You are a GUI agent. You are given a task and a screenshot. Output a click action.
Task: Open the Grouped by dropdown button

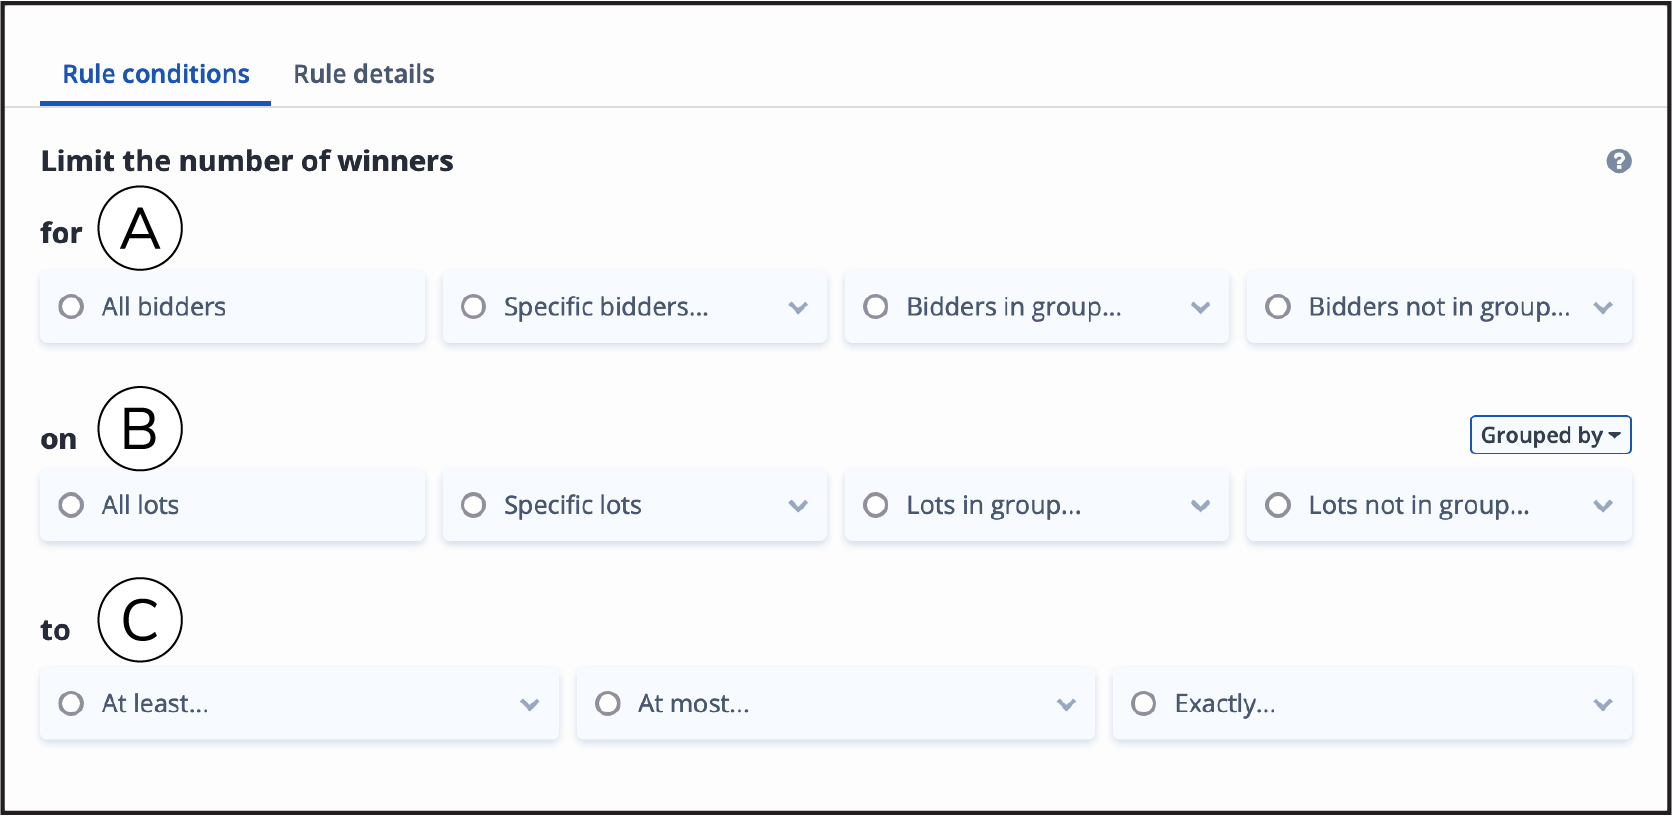tap(1550, 435)
